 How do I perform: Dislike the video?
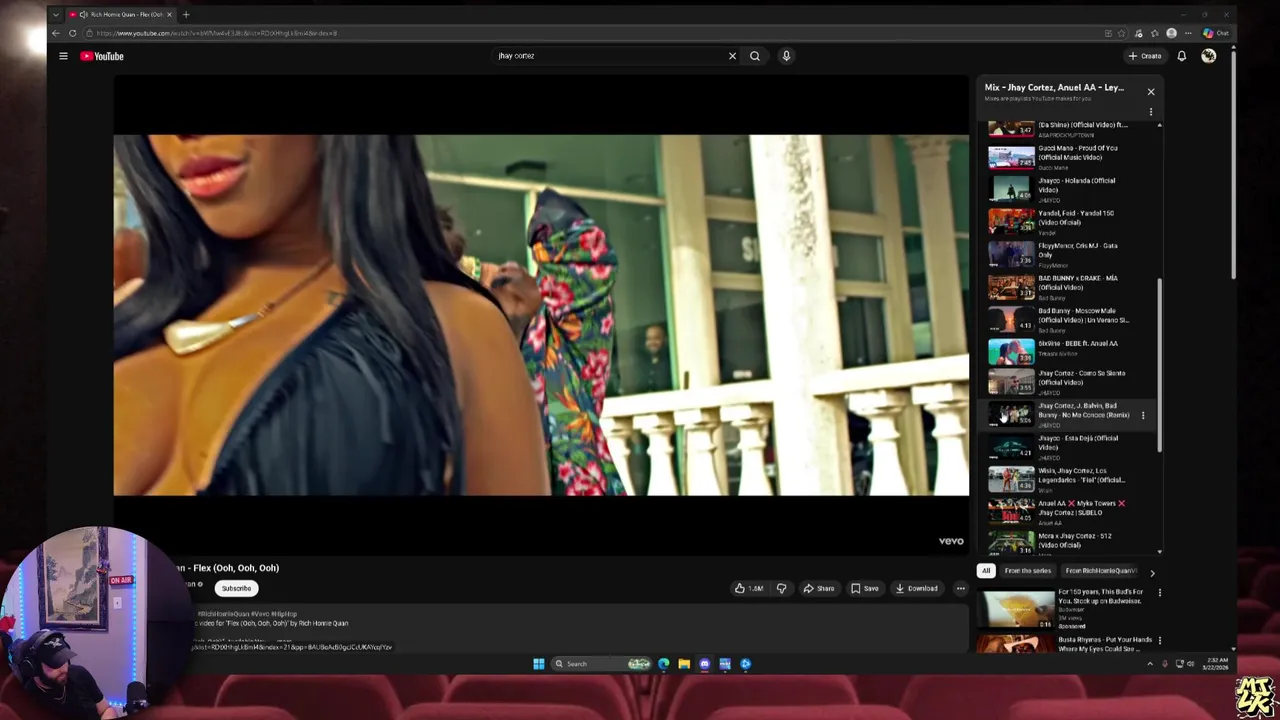pos(781,588)
